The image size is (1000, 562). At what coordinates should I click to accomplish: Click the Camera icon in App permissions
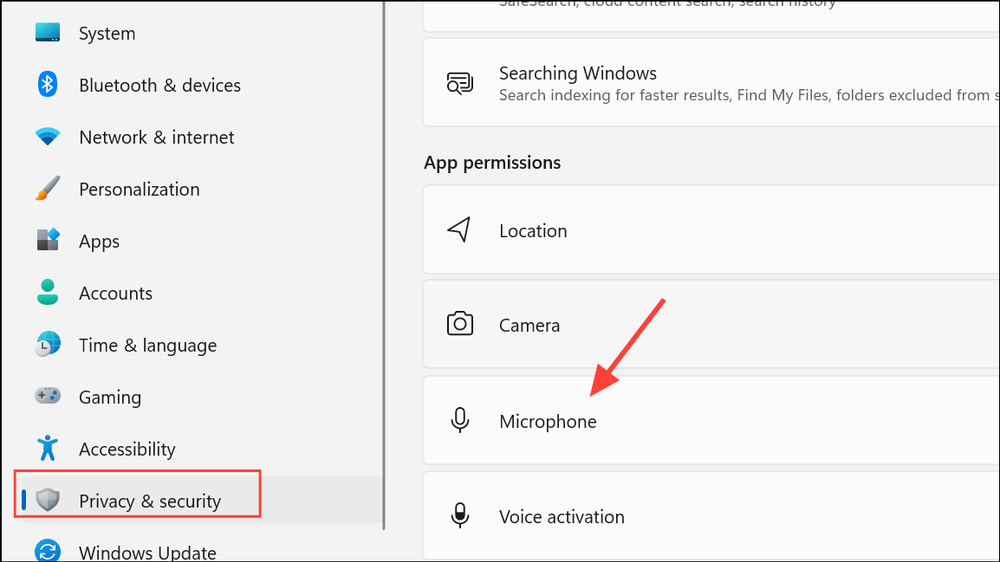coord(460,324)
